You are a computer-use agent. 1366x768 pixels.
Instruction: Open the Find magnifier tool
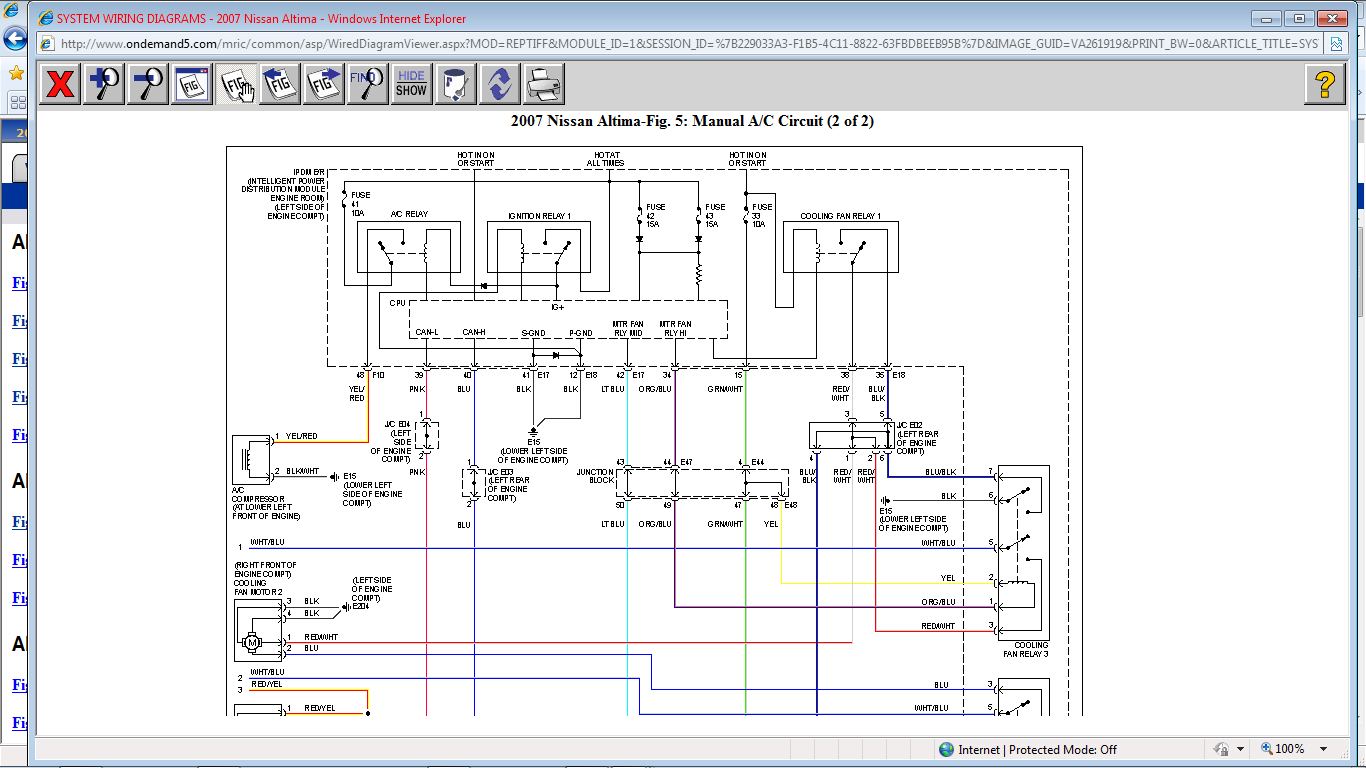click(367, 84)
